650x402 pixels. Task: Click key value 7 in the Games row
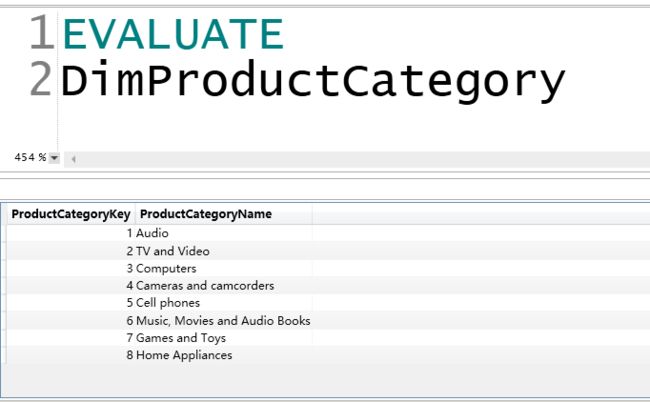[130, 338]
